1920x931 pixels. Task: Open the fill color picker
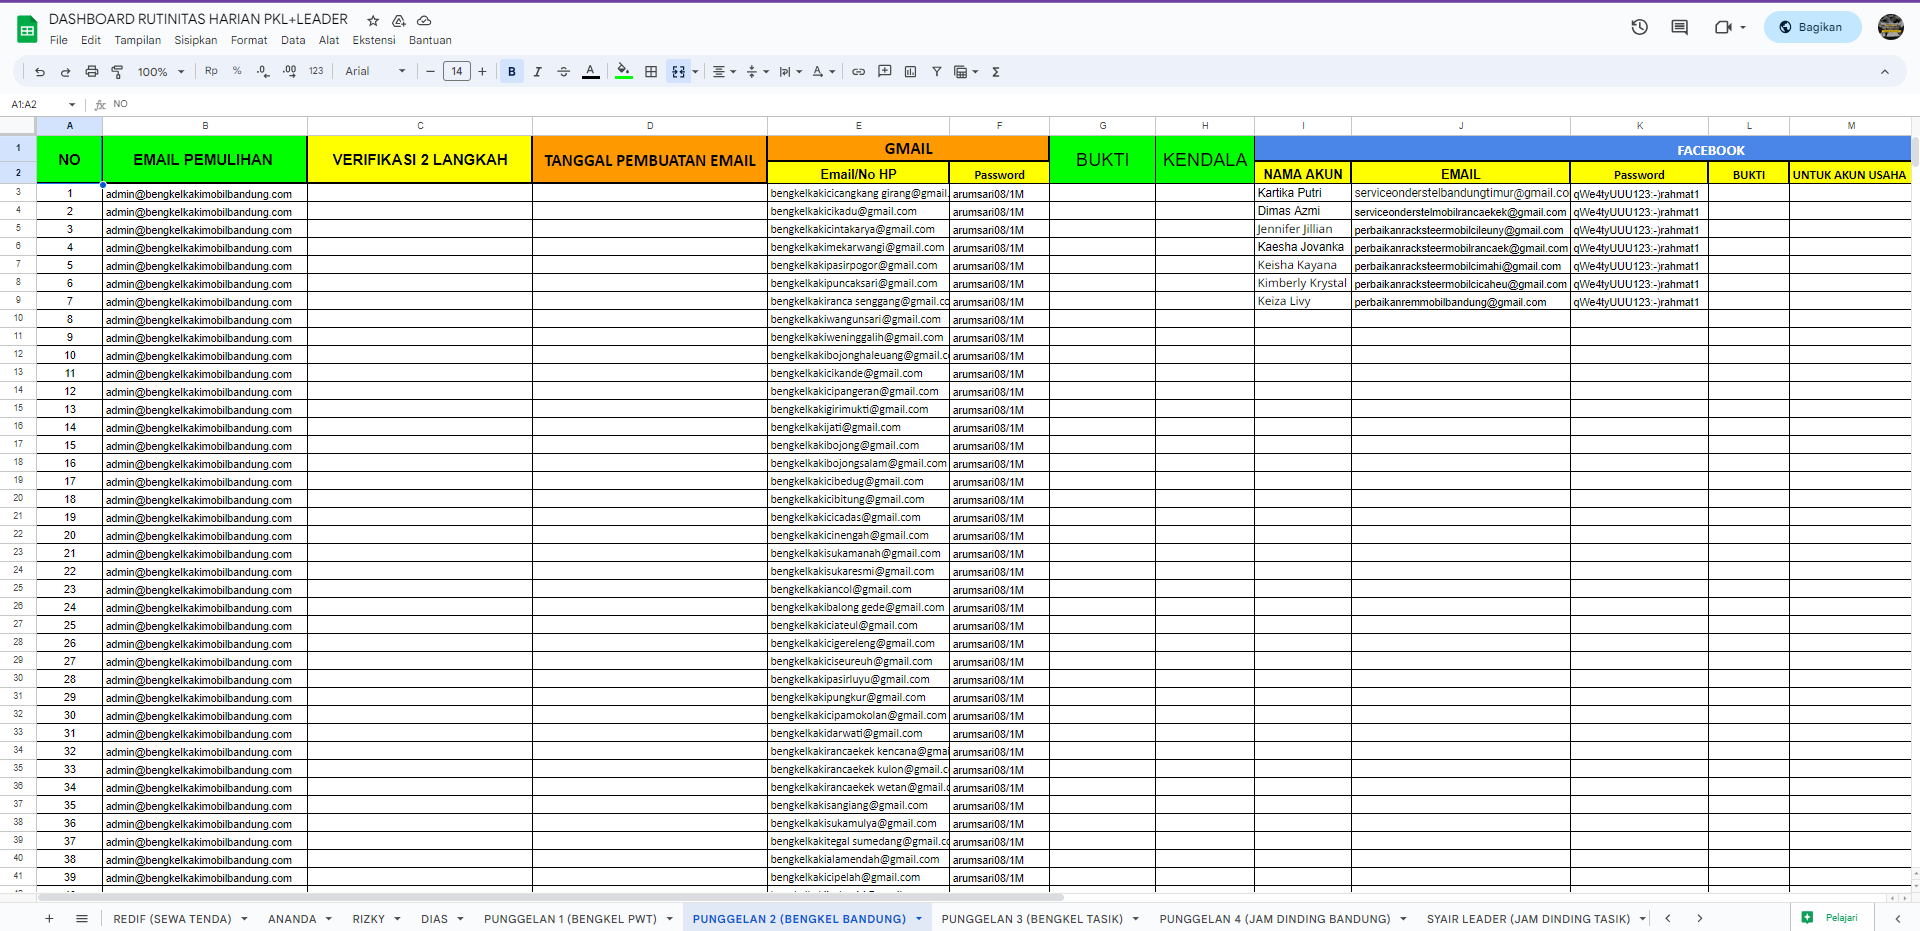pos(624,71)
